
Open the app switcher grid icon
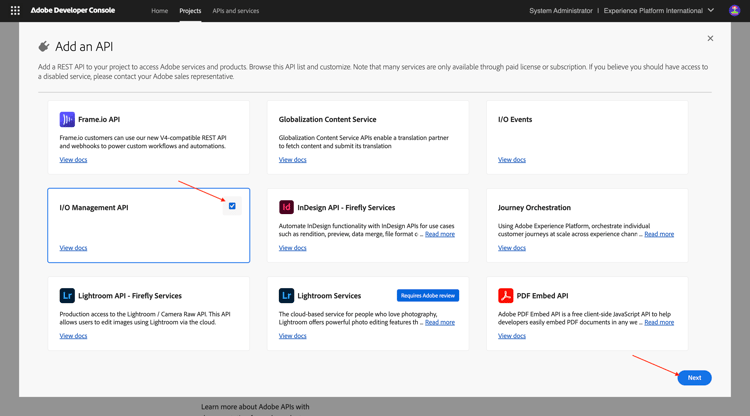[x=15, y=11]
